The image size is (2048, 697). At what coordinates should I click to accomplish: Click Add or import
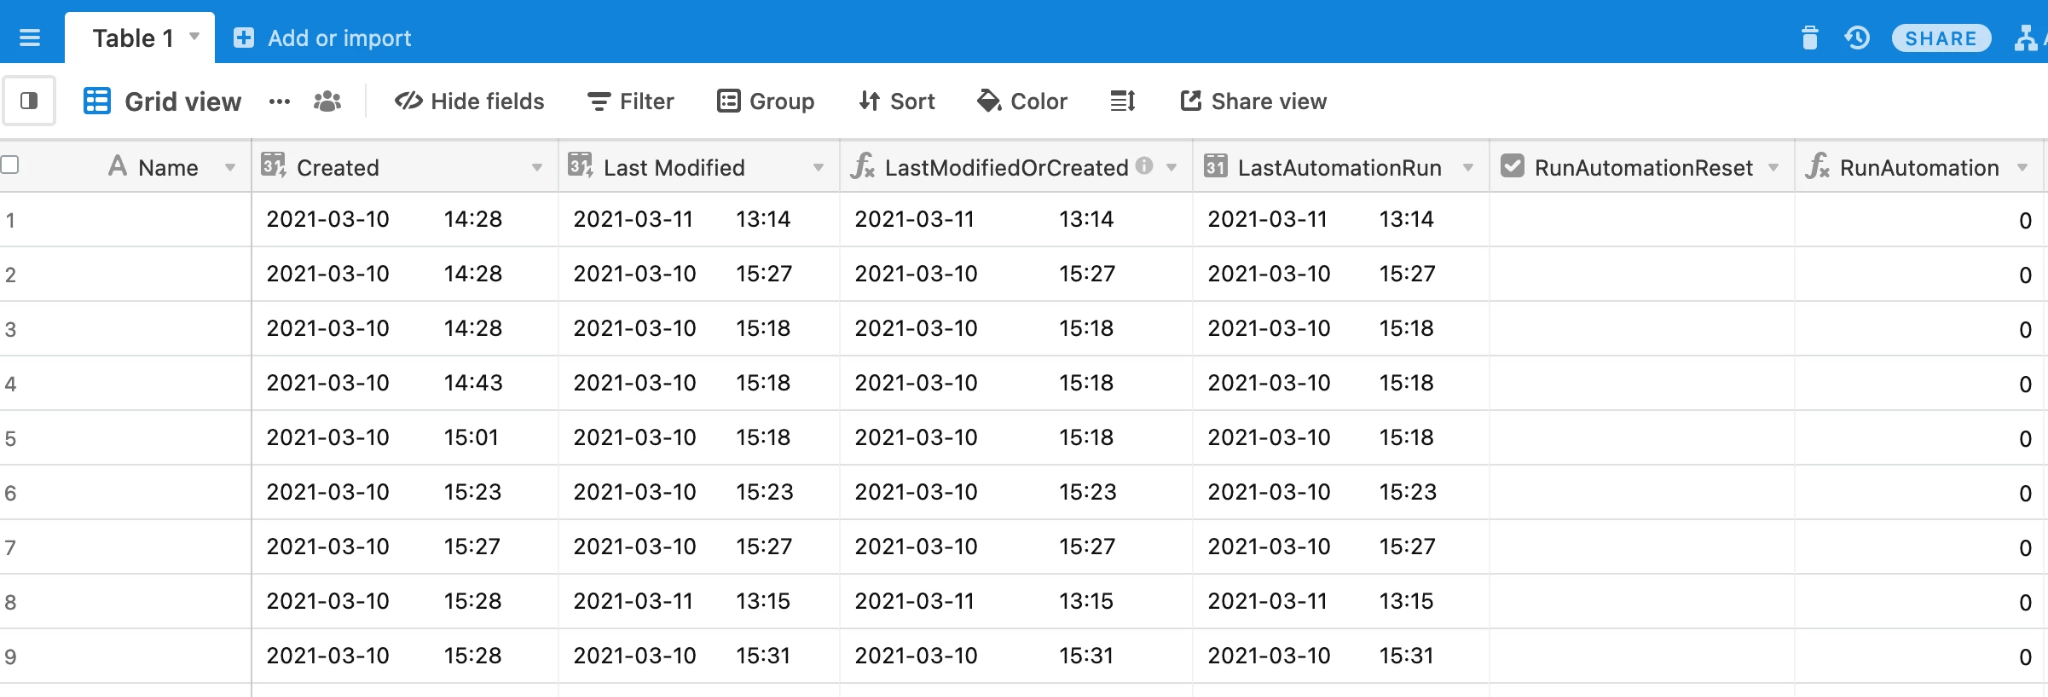[x=322, y=38]
